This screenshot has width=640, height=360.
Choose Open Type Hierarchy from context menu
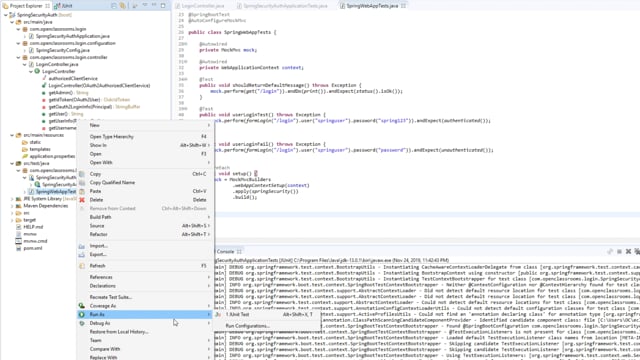[x=145, y=137]
